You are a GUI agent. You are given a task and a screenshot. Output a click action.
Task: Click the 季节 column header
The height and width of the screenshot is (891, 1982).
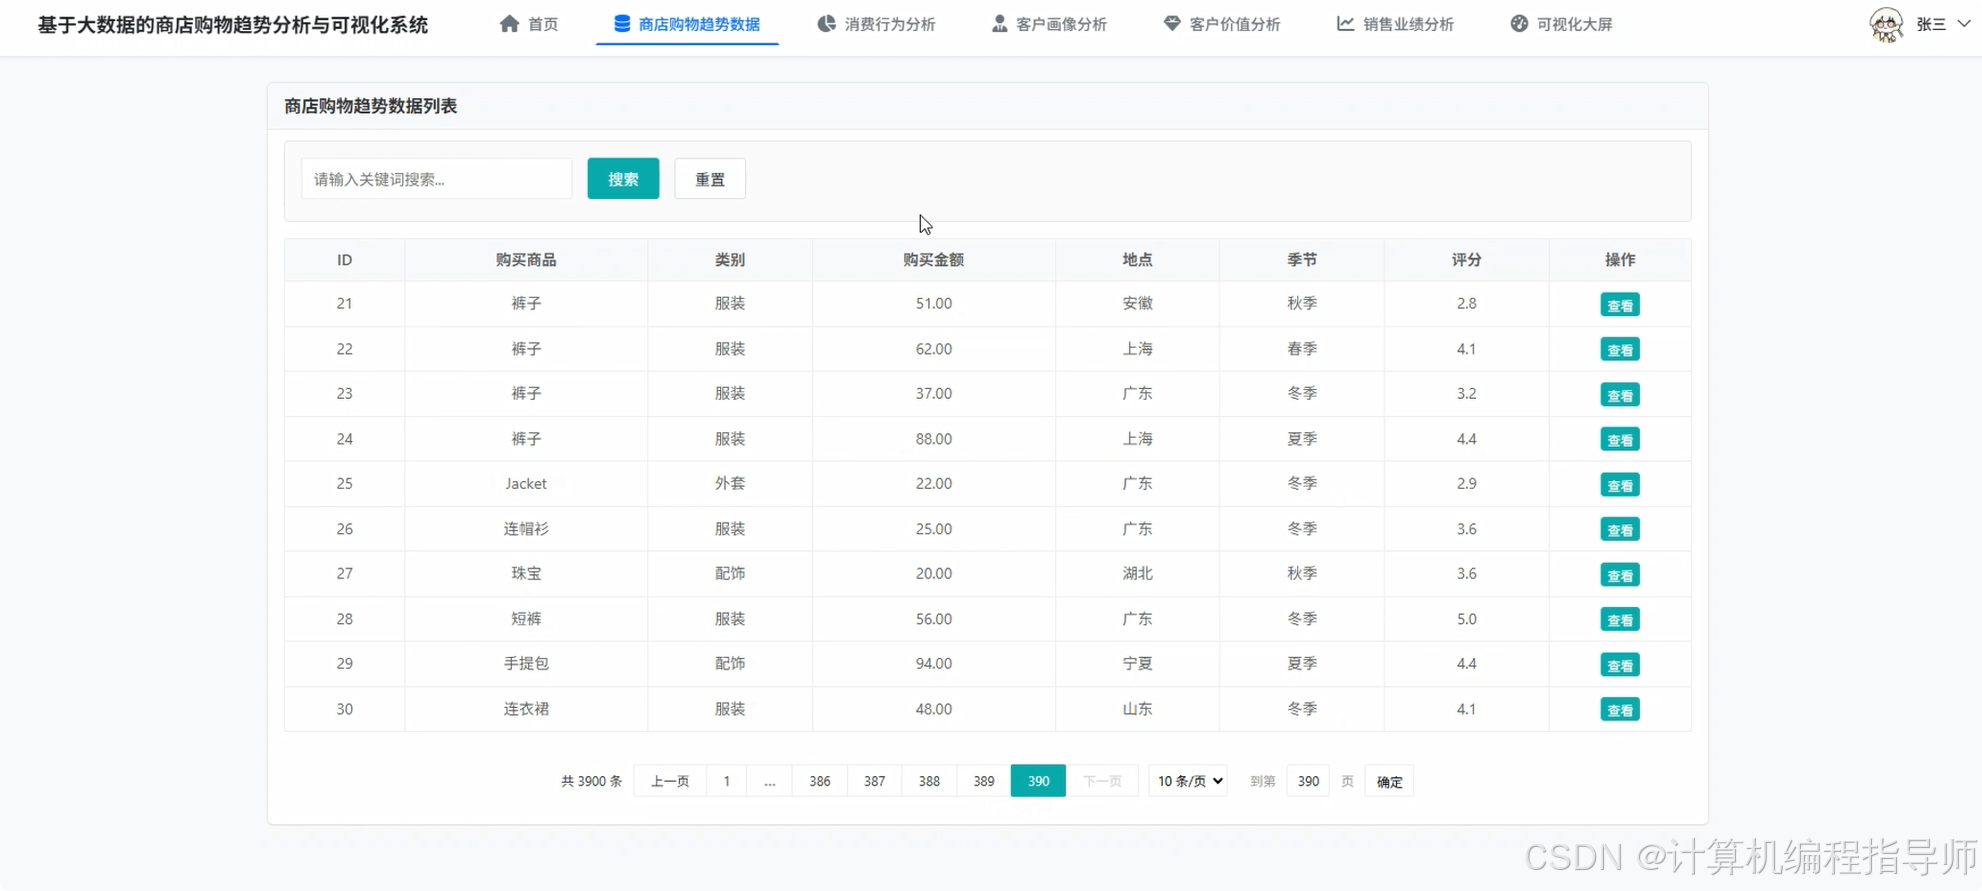(x=1302, y=260)
